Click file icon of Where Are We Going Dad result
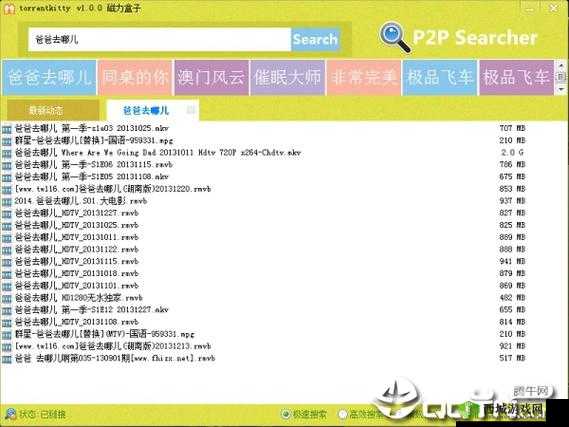The height and width of the screenshot is (427, 569). (7, 153)
